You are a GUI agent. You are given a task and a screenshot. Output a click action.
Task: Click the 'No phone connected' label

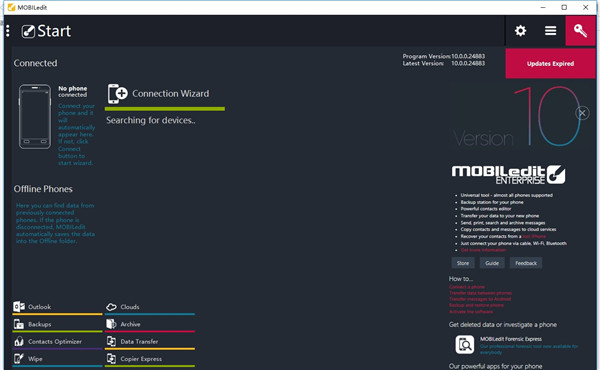tap(73, 91)
